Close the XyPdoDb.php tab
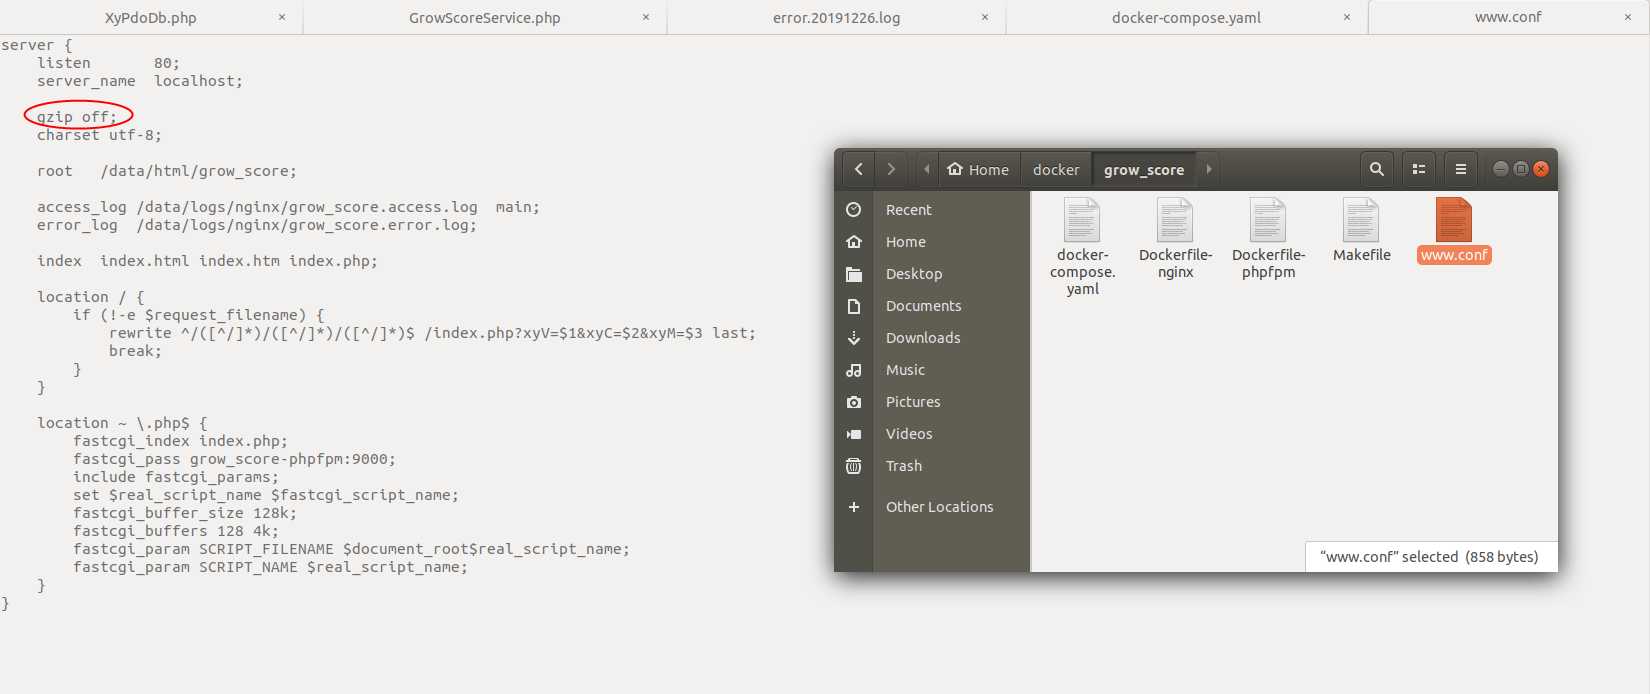The height and width of the screenshot is (694, 1650). [282, 17]
